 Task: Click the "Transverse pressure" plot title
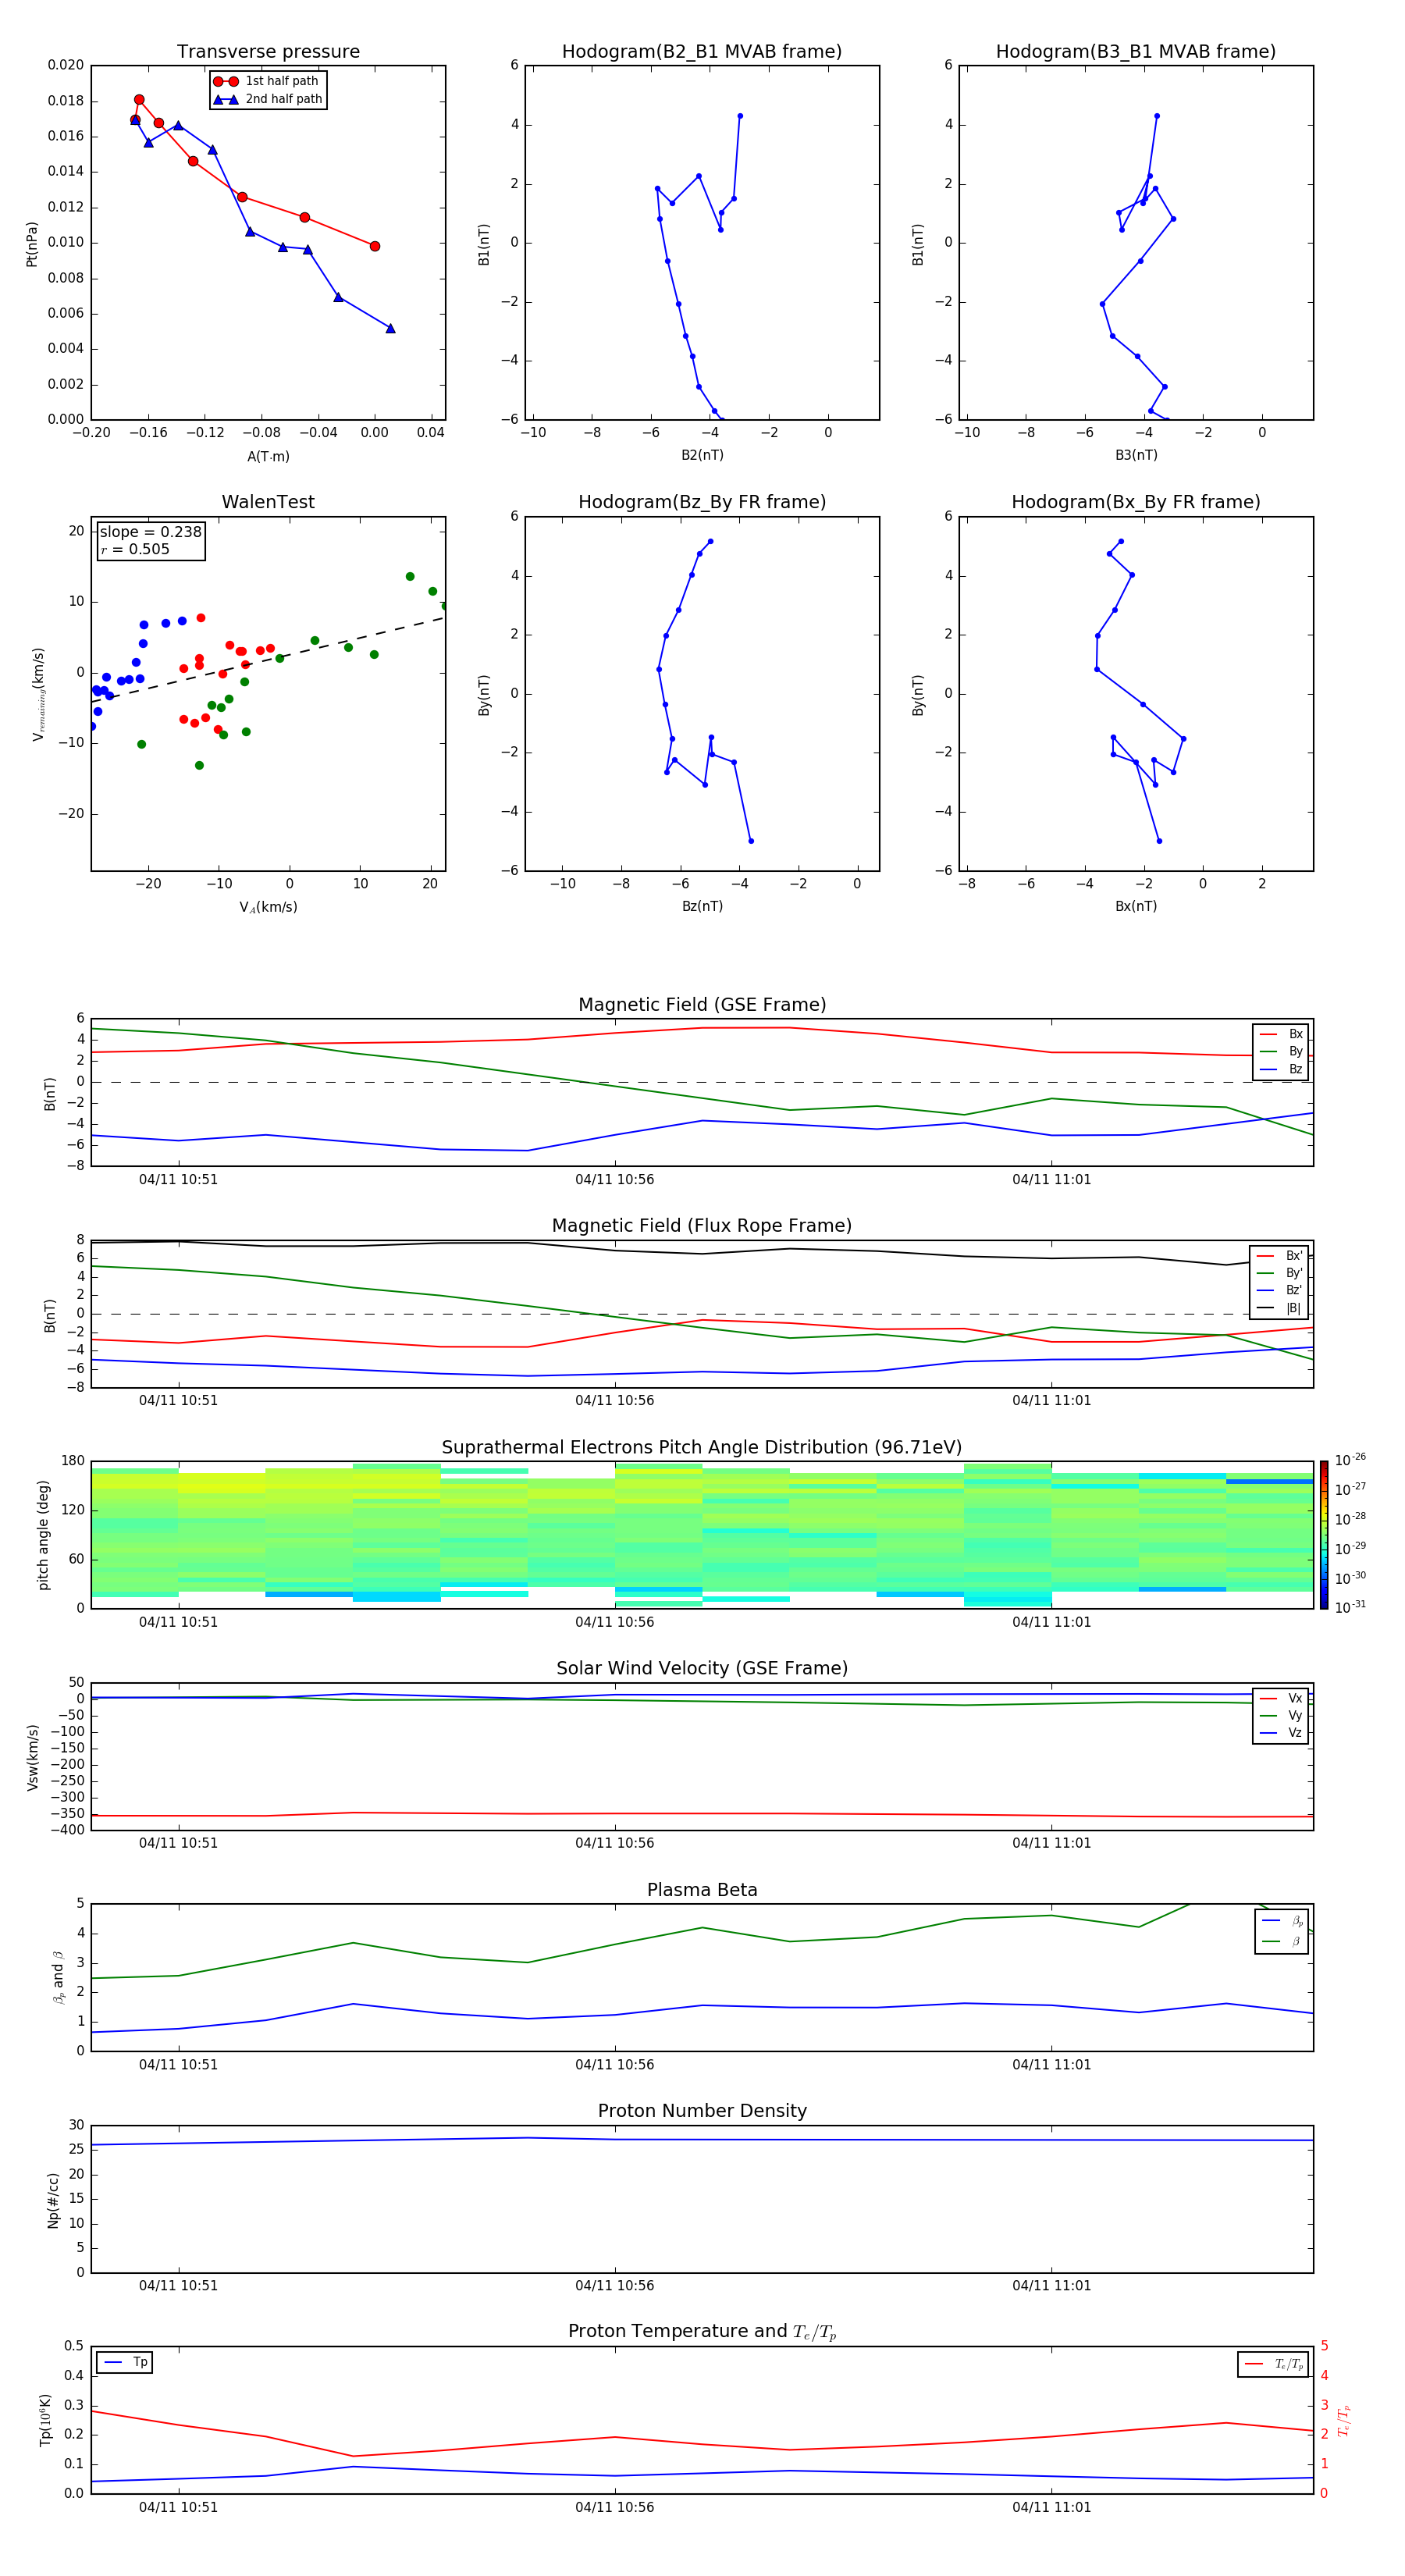(268, 52)
